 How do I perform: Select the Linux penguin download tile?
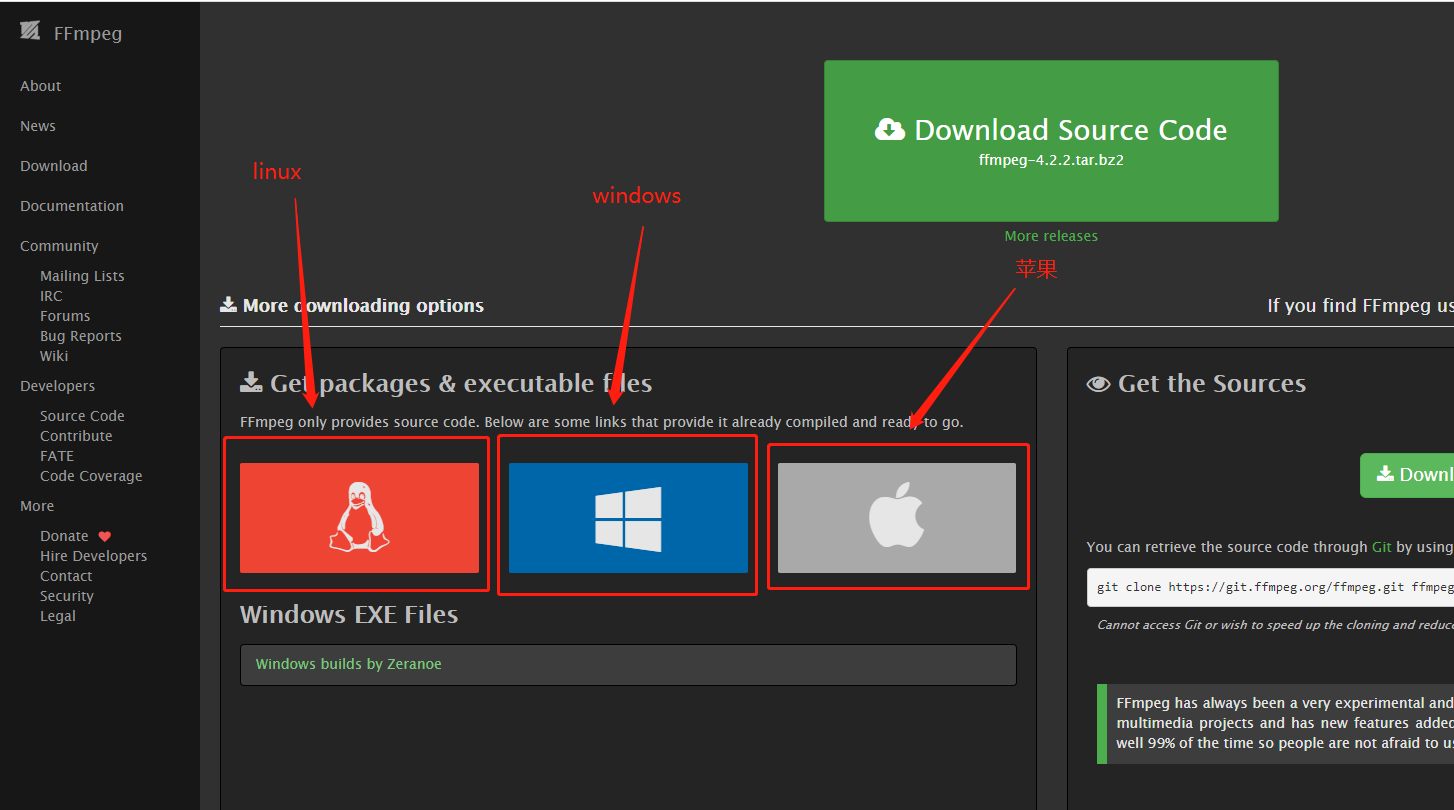[359, 518]
